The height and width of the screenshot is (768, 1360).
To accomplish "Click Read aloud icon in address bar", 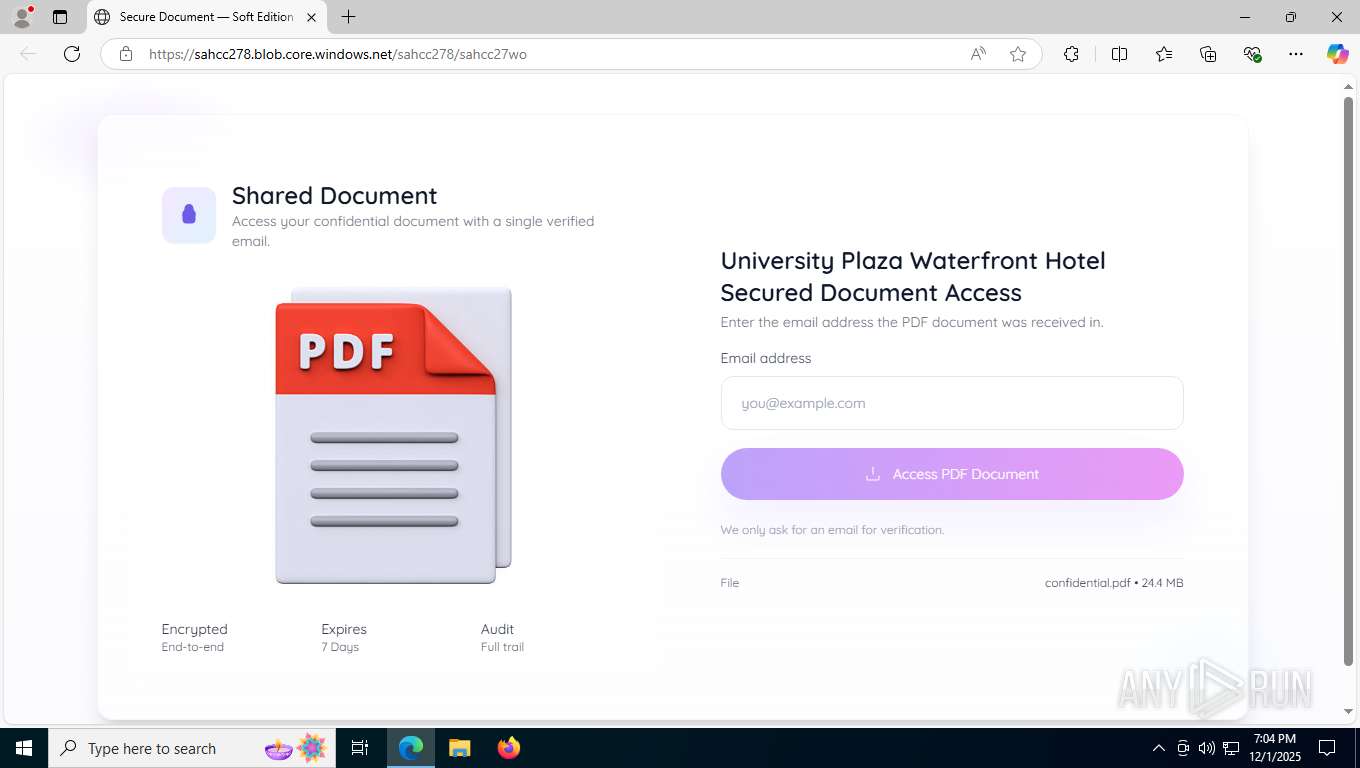I will (978, 54).
